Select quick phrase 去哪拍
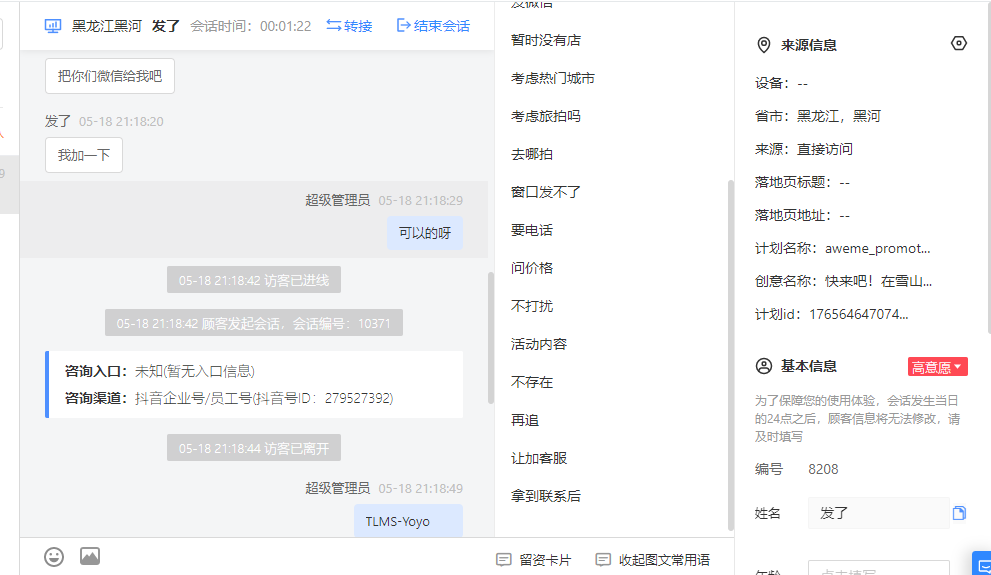The image size is (991, 575). click(532, 154)
